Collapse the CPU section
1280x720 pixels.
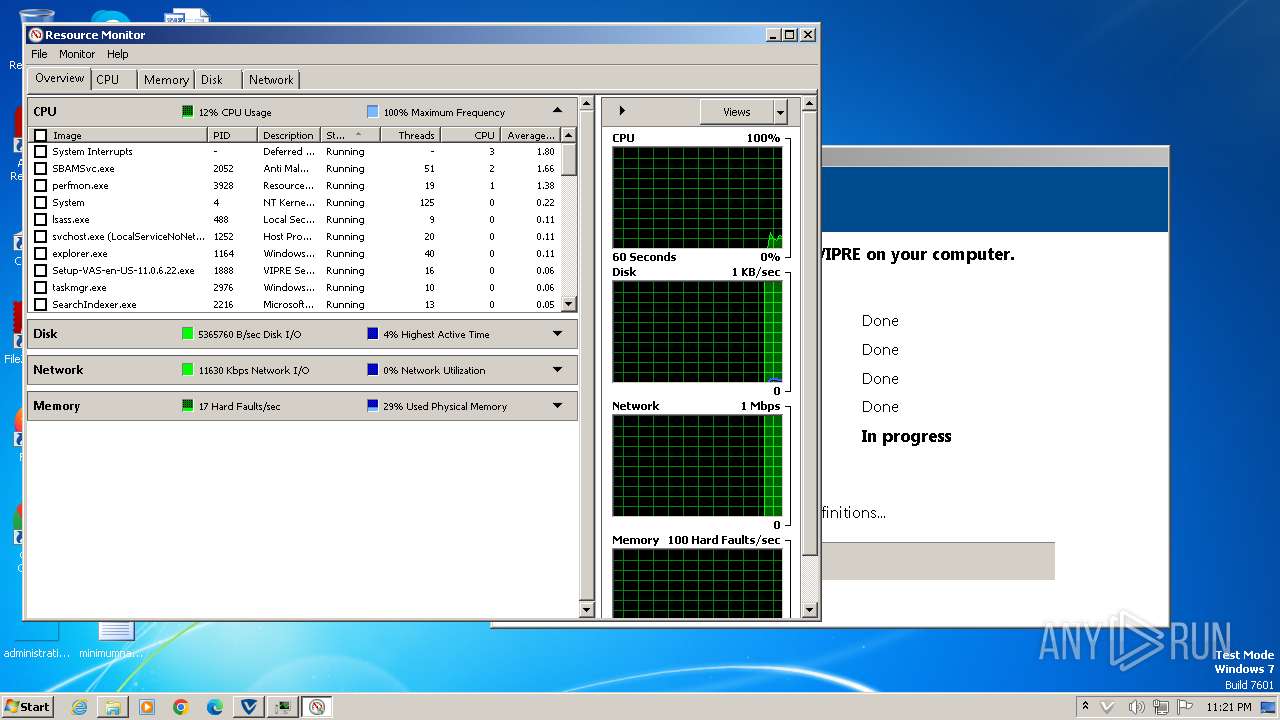558,111
